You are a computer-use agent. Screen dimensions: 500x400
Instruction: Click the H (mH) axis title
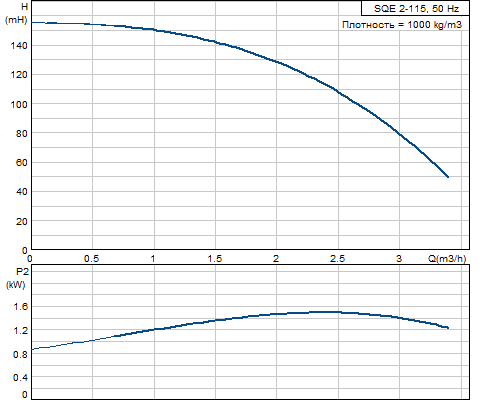tap(16, 13)
